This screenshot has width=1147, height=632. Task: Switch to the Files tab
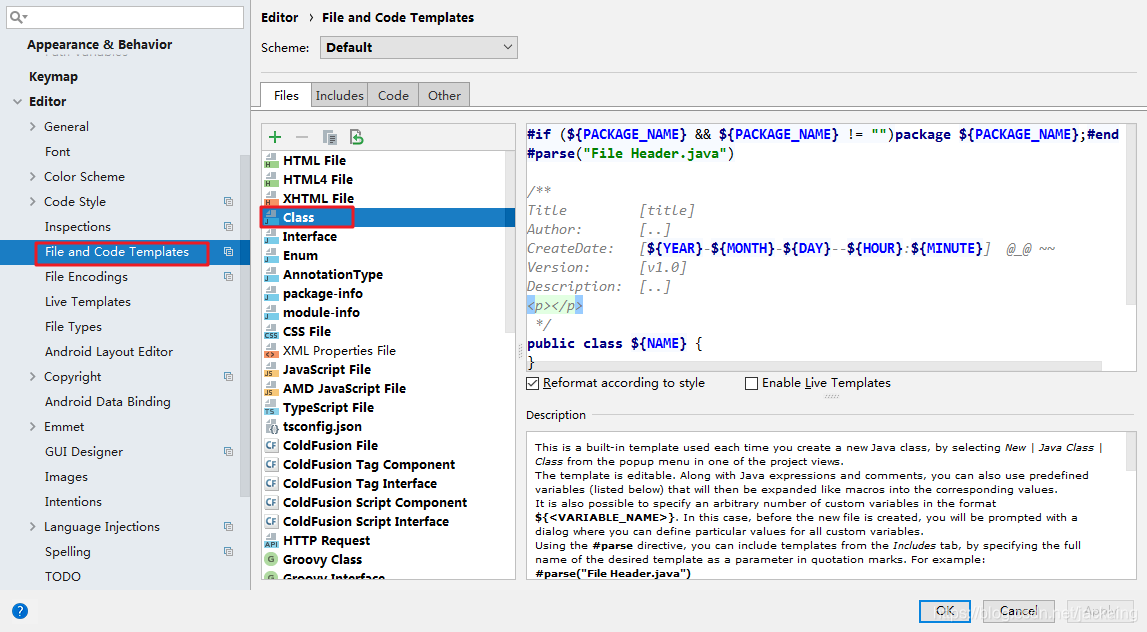pyautogui.click(x=286, y=95)
